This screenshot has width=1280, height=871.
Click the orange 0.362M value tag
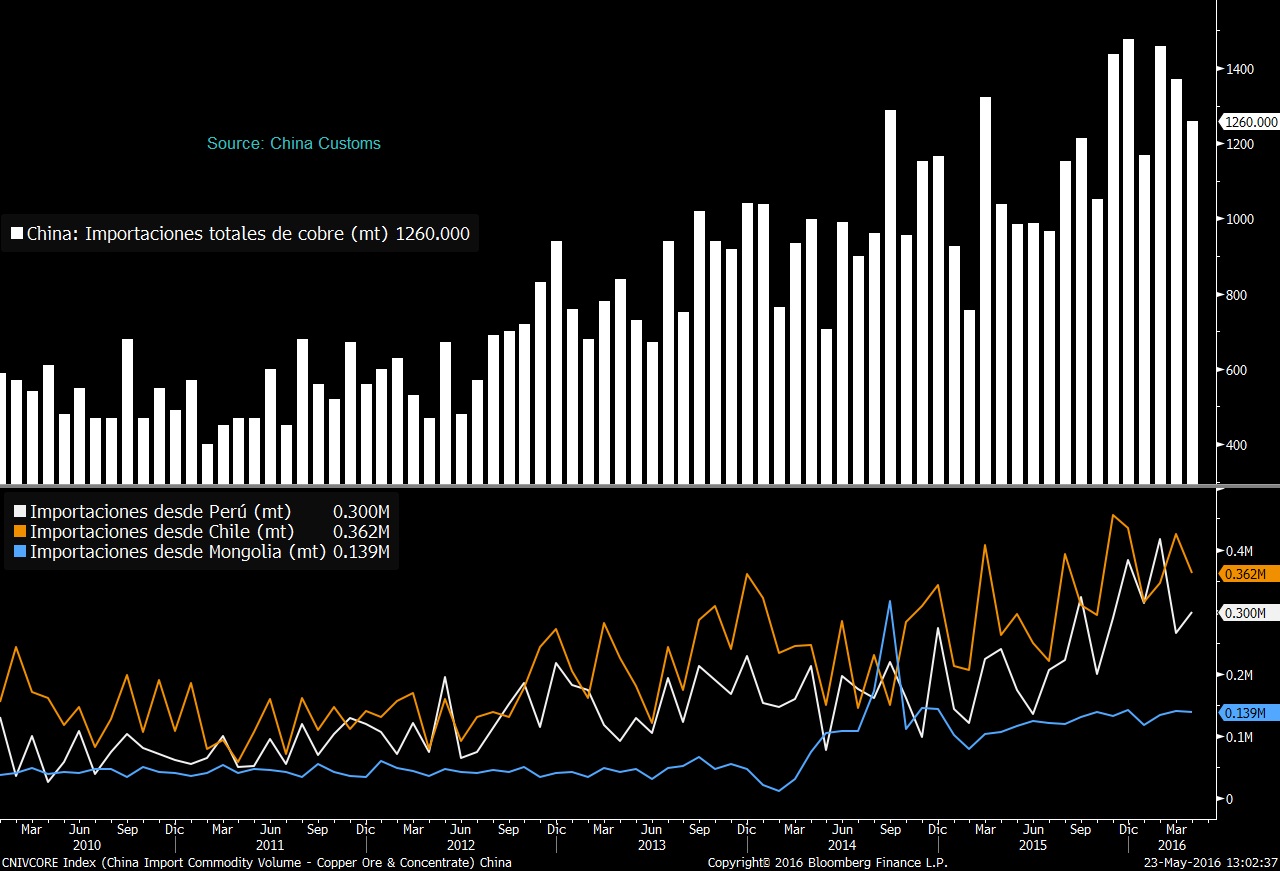pos(1248,574)
